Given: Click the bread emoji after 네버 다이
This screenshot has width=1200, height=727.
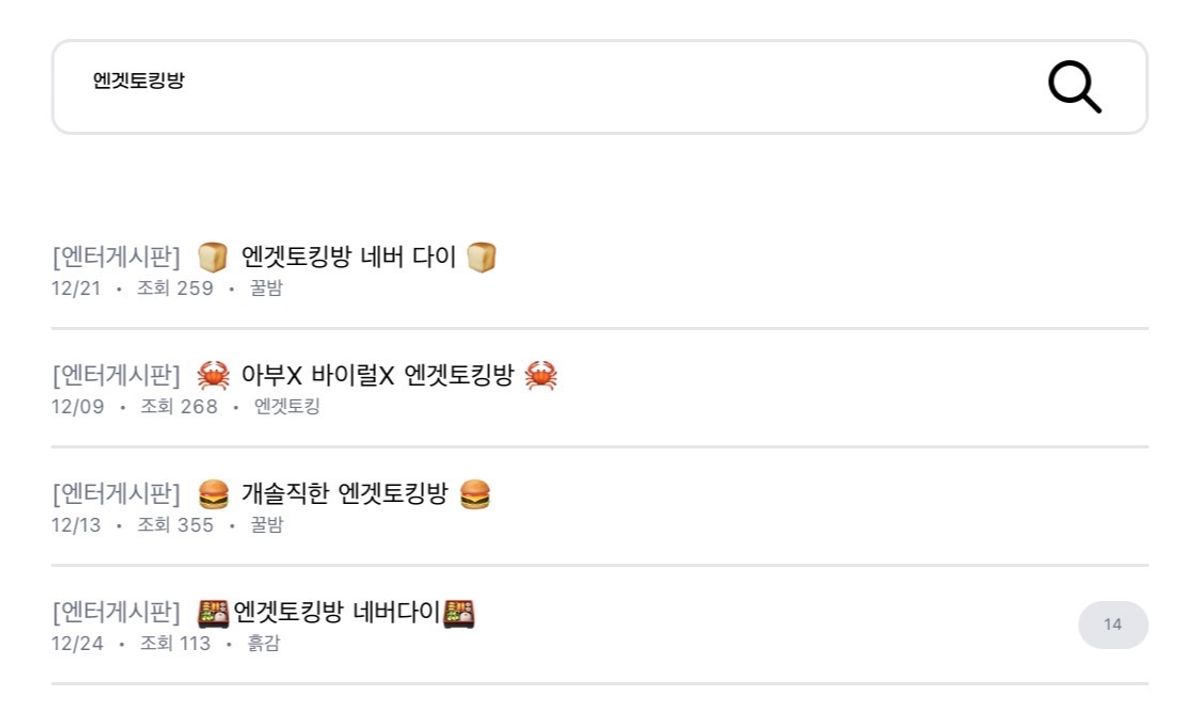Looking at the screenshot, I should coord(481,258).
